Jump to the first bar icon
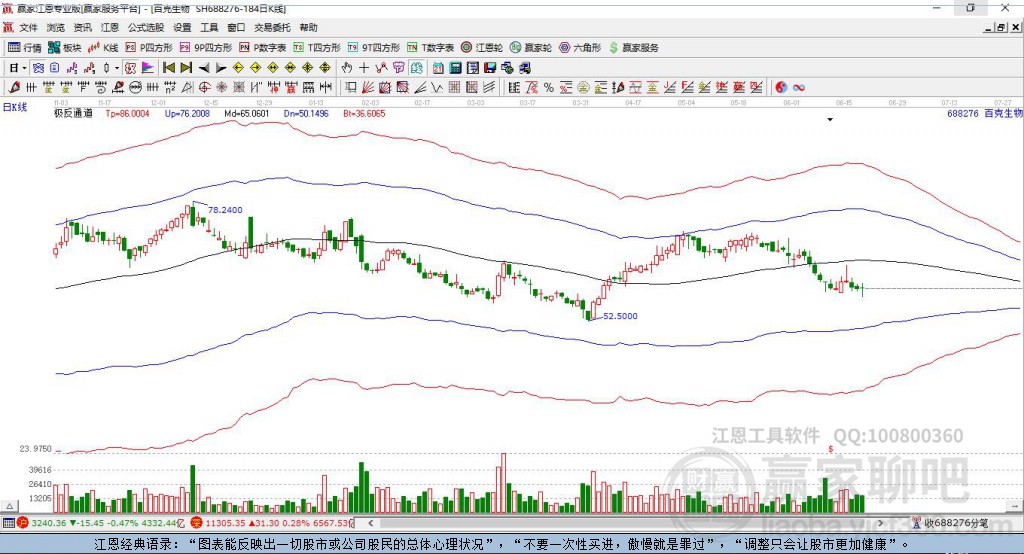The height and width of the screenshot is (554, 1024). (x=168, y=68)
